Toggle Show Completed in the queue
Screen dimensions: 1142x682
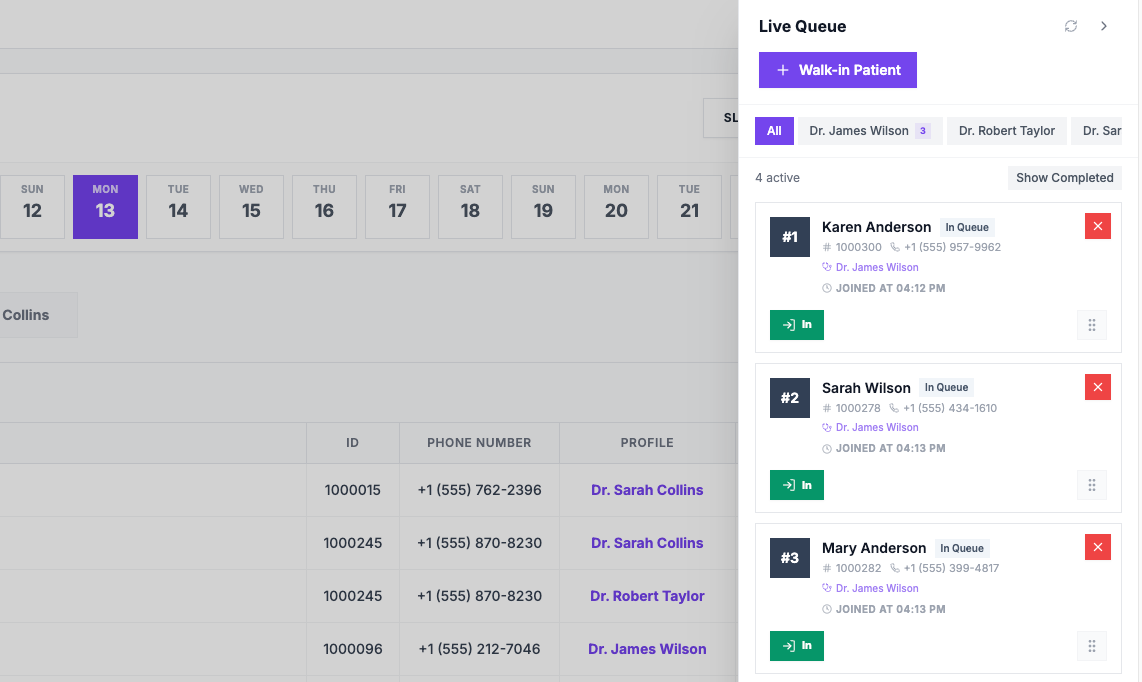point(1064,177)
